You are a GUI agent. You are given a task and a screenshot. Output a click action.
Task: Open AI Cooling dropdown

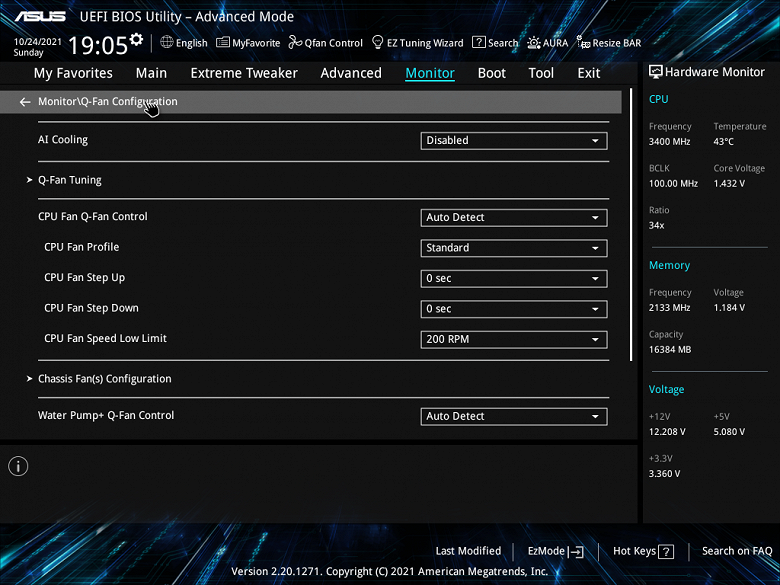coord(514,141)
